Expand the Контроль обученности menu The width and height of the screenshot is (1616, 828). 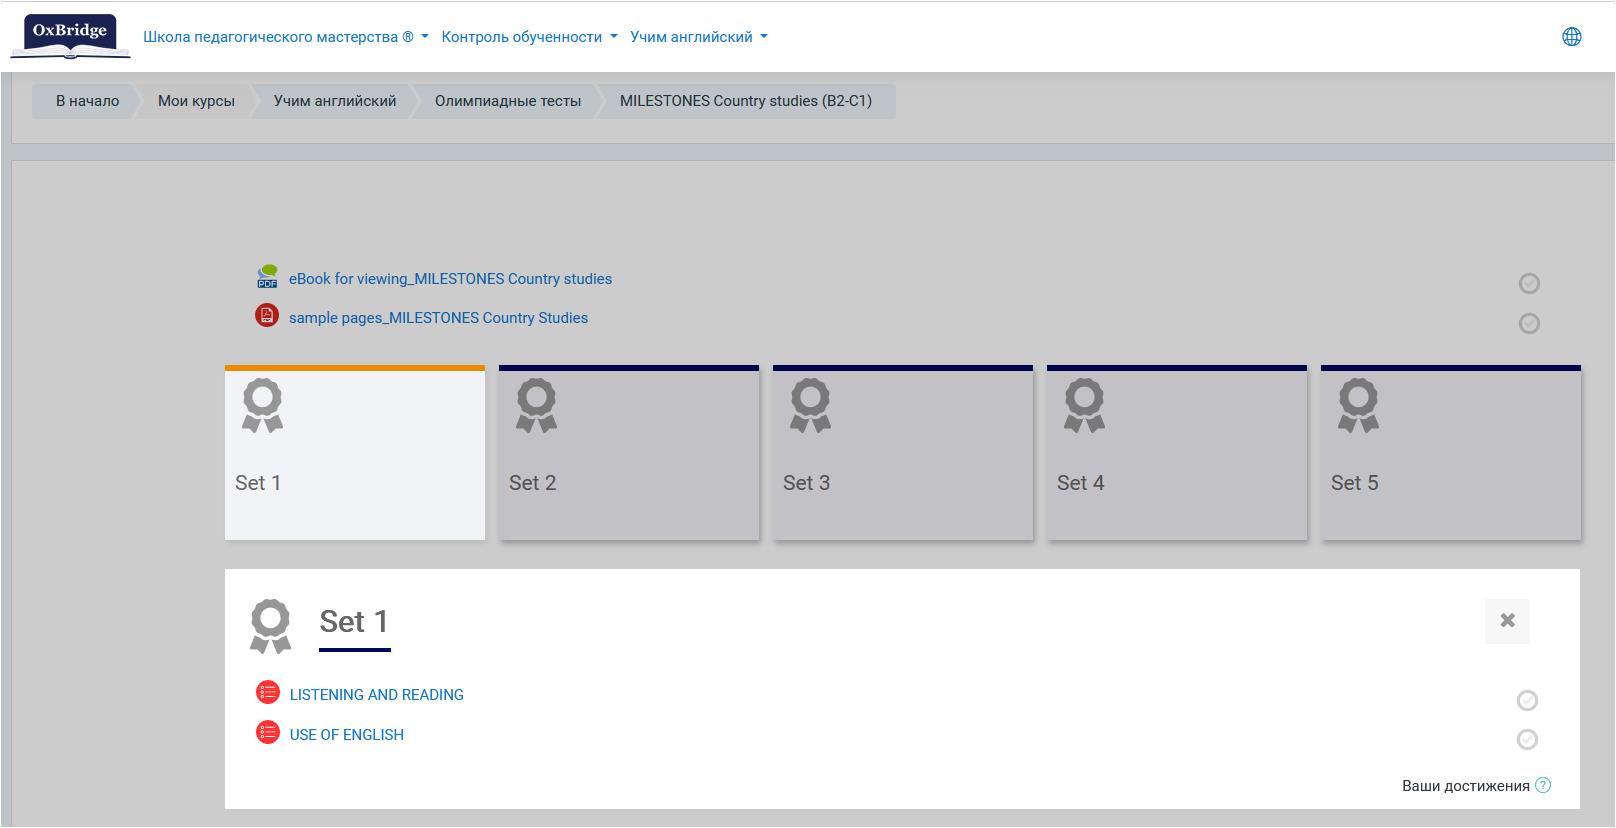[529, 37]
